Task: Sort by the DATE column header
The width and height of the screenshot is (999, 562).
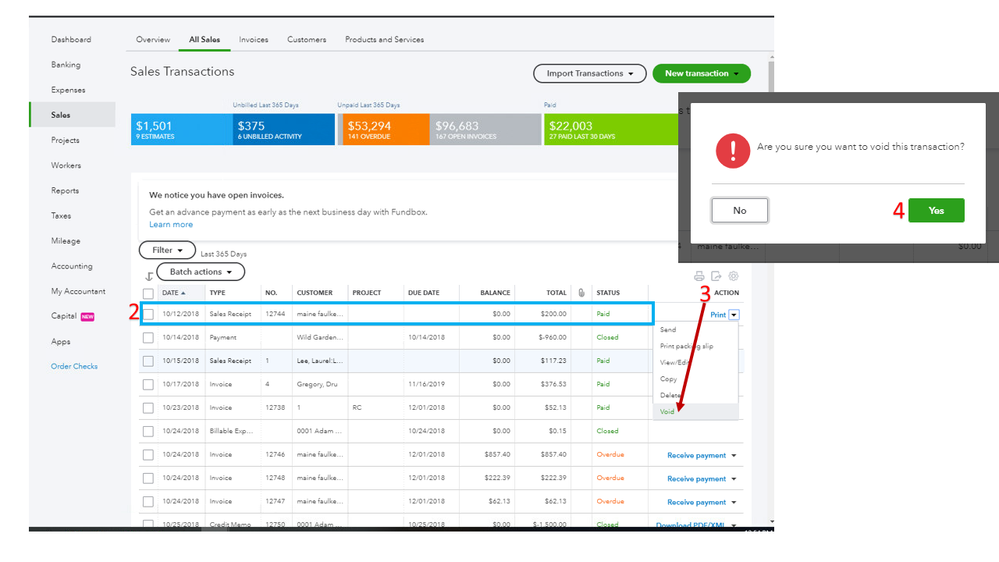Action: [173, 292]
